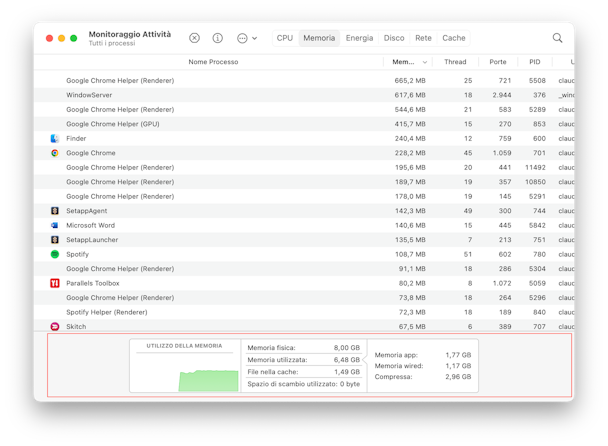The height and width of the screenshot is (446, 608).
Task: Sort by PID column header
Action: (535, 62)
